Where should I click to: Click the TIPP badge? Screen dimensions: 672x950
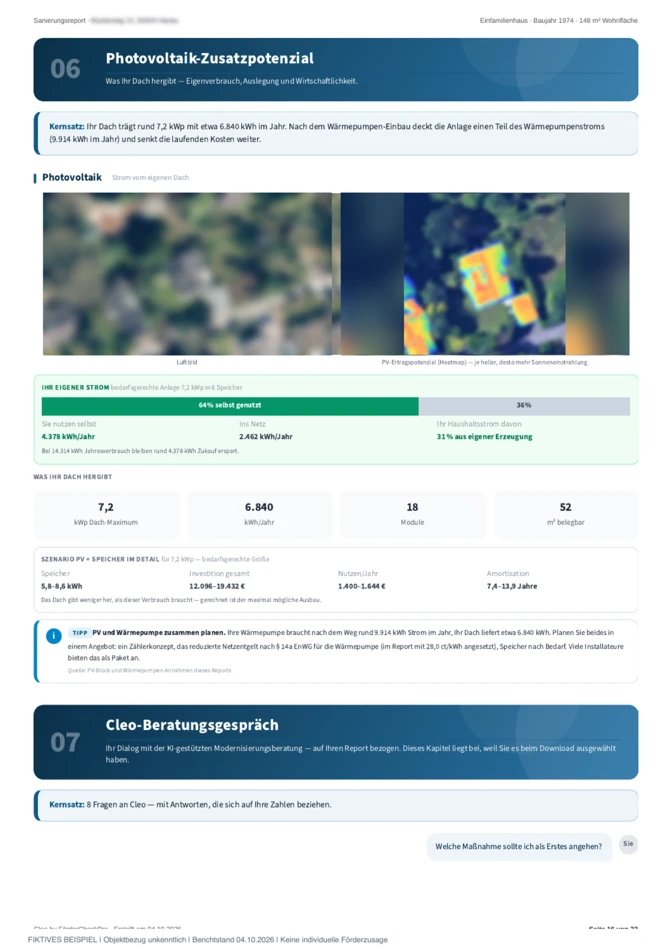click(79, 633)
